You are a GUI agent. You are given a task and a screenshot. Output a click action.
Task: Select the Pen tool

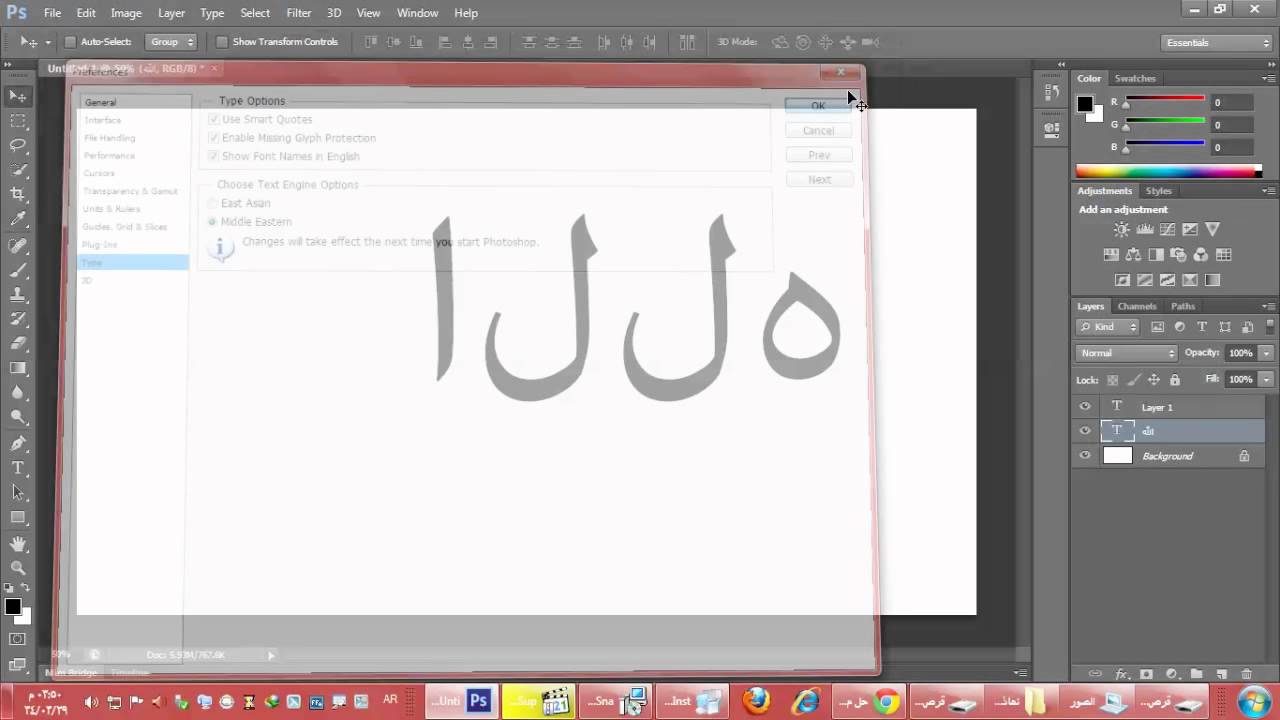[x=18, y=443]
